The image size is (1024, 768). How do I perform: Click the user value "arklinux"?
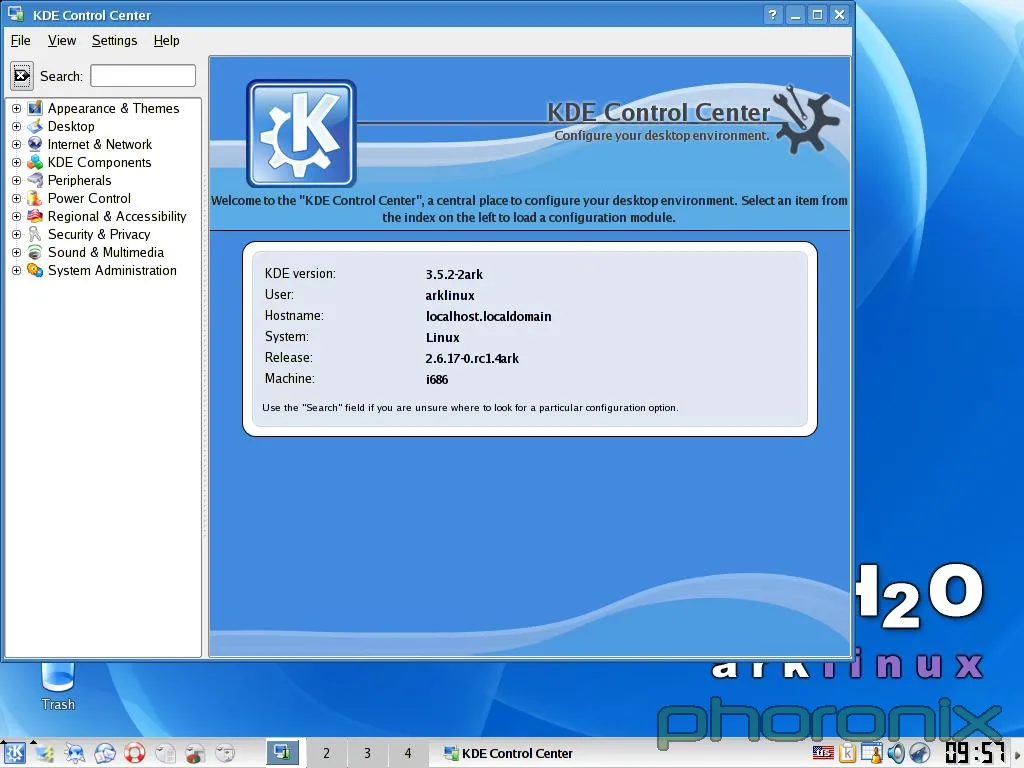pyautogui.click(x=450, y=295)
